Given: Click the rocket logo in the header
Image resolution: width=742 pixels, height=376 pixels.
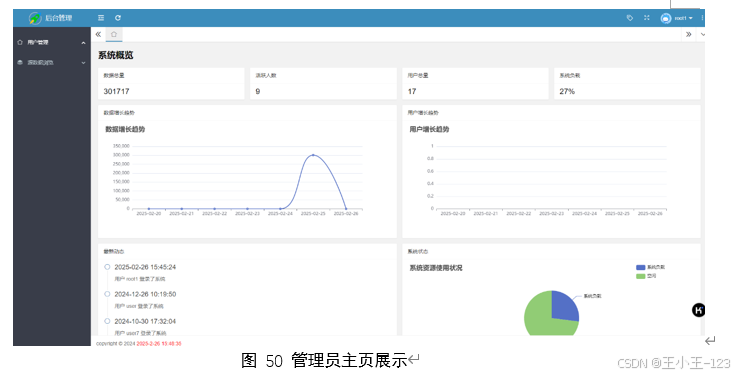Looking at the screenshot, I should click(35, 18).
